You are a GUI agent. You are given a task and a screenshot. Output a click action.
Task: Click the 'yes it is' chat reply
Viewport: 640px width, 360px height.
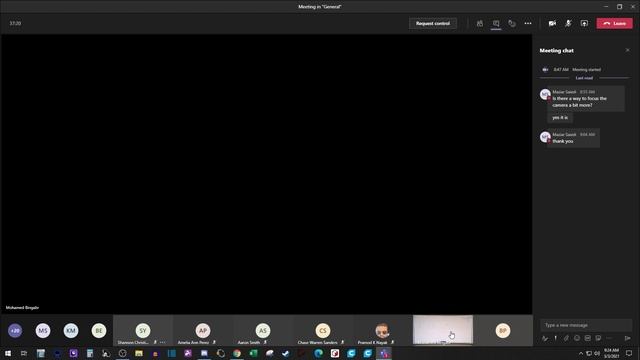[560, 118]
